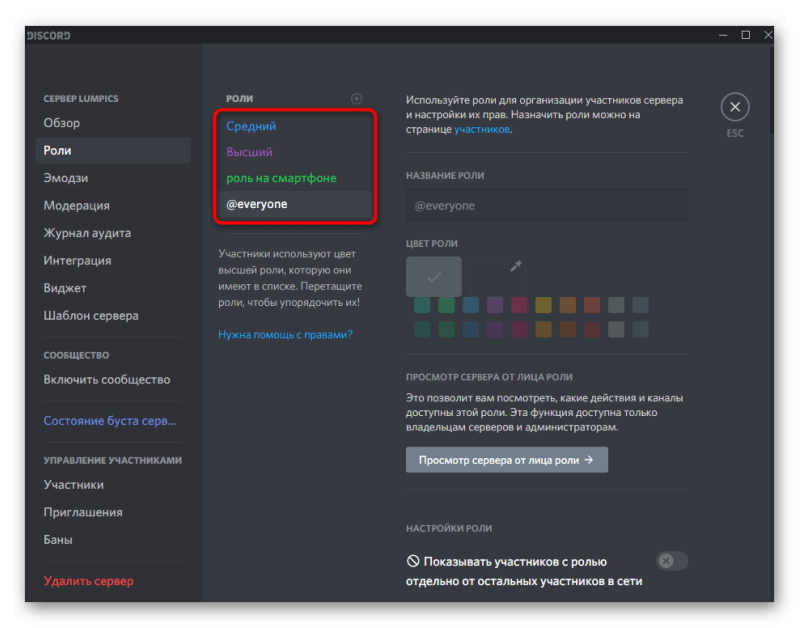The image size is (800, 628).
Task: Select Роли in the sidebar
Action: click(113, 150)
